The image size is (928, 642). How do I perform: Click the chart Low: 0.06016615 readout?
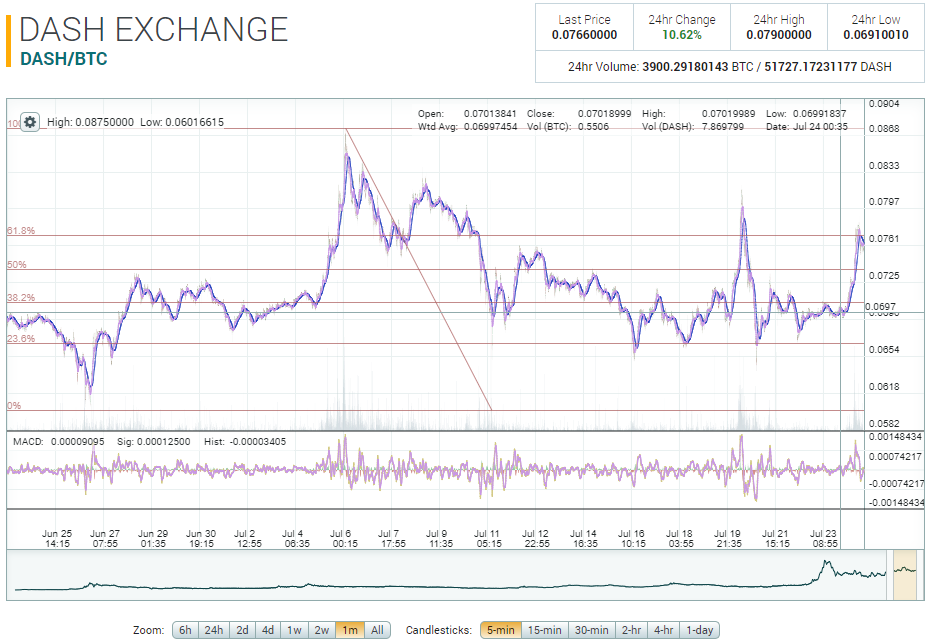(x=182, y=122)
